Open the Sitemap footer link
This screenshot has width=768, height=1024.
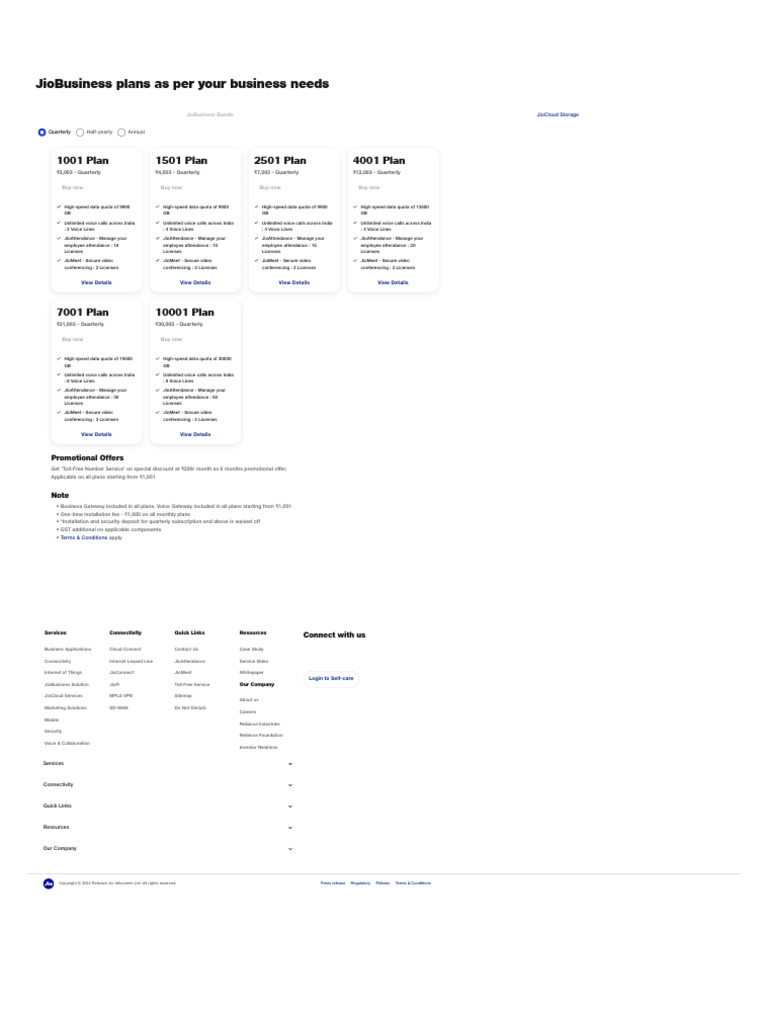[x=183, y=696]
